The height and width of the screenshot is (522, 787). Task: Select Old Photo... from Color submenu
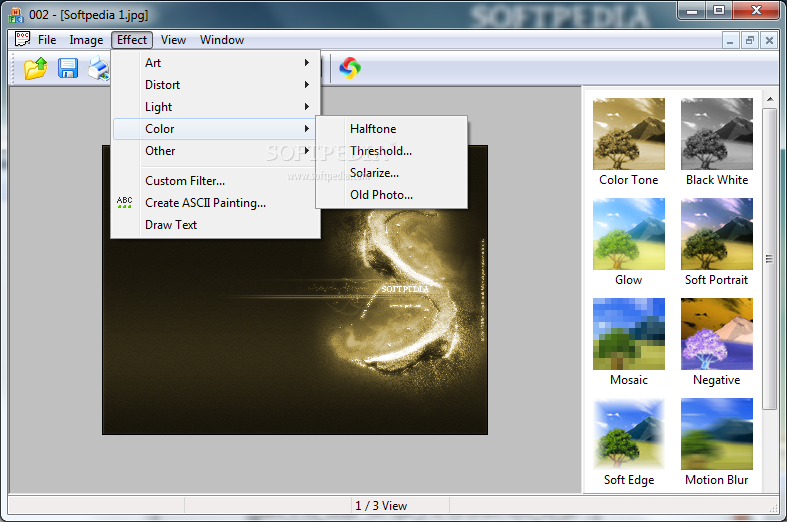(x=391, y=195)
